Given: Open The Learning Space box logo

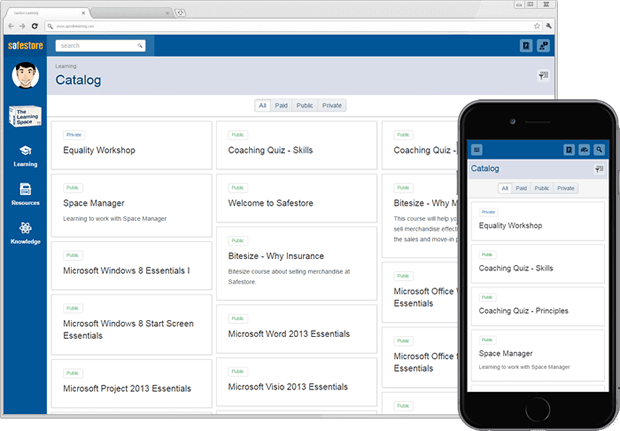Looking at the screenshot, I should tap(25, 116).
